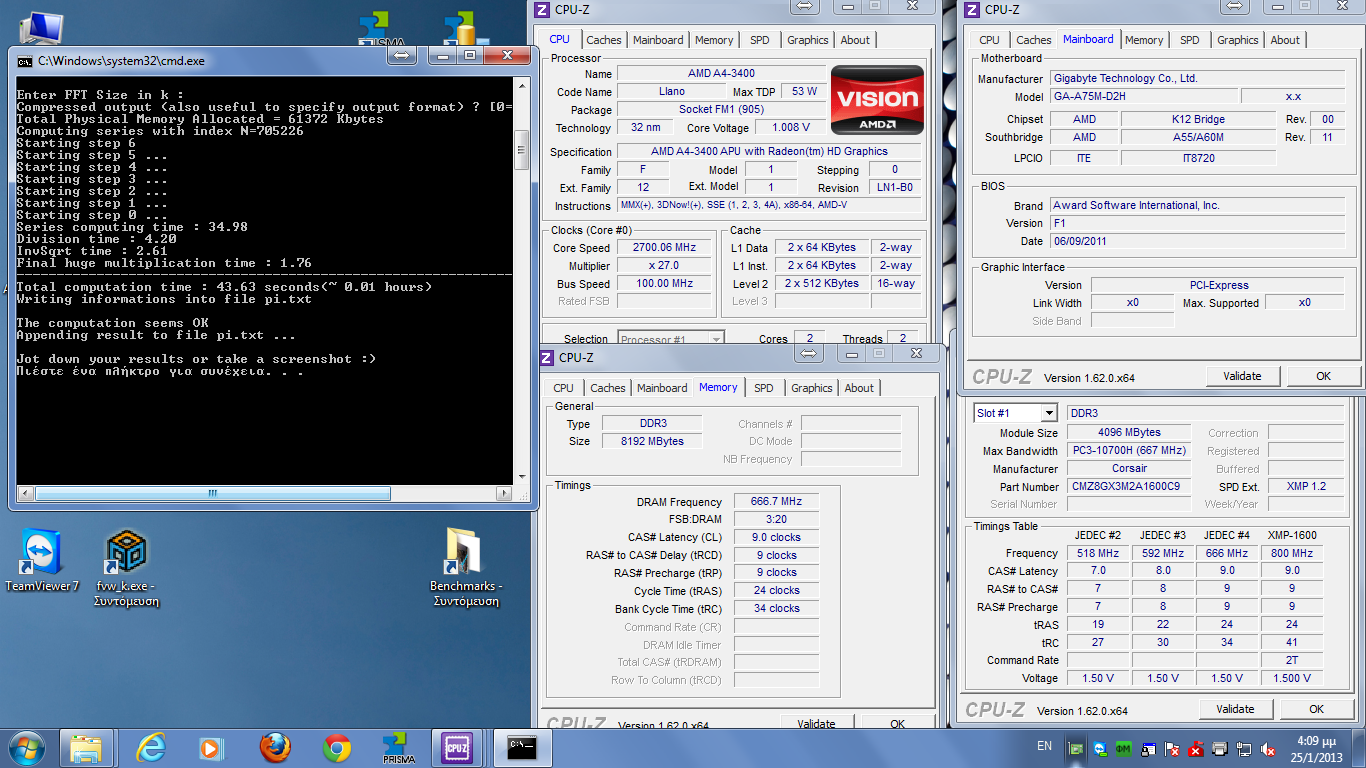1366x768 pixels.
Task: Open Windows Explorer from the taskbar
Action: point(85,748)
